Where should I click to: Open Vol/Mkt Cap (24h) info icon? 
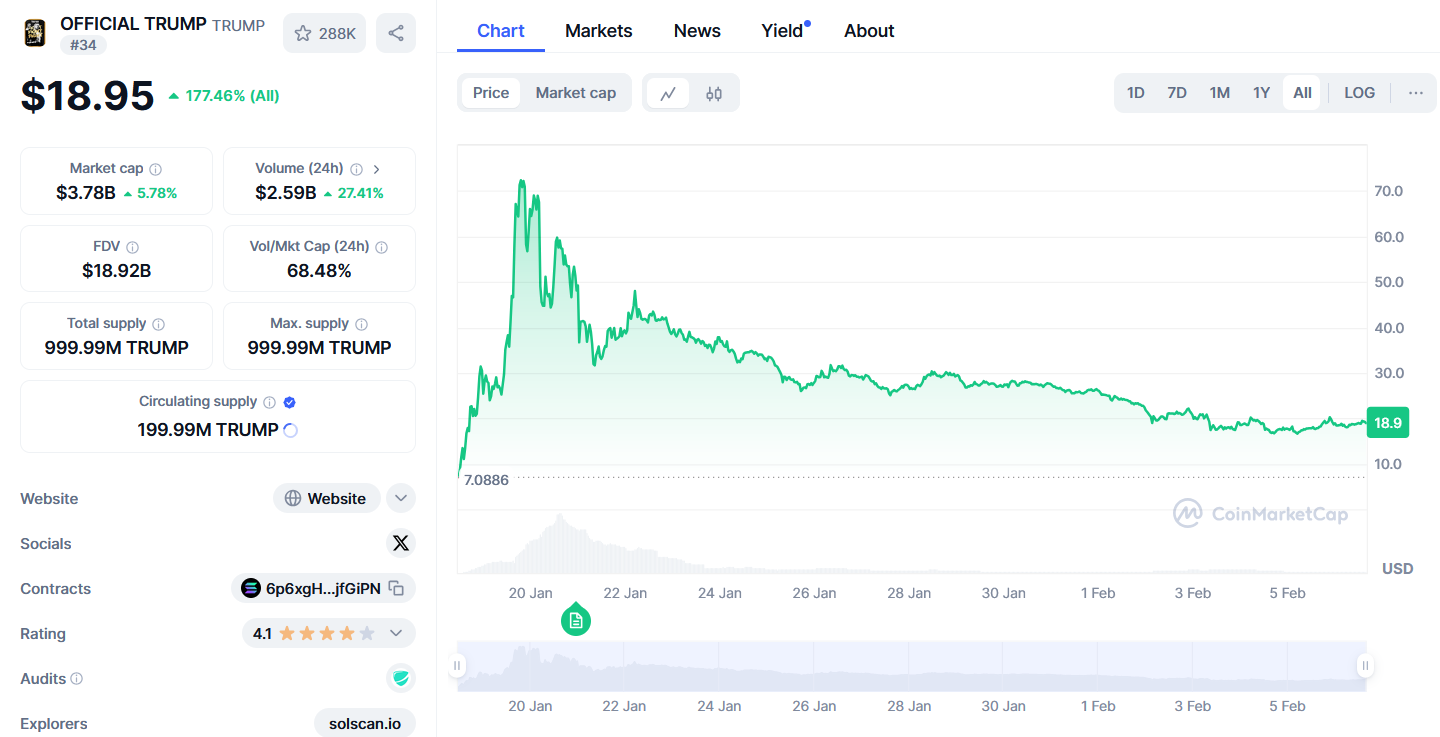(x=381, y=247)
